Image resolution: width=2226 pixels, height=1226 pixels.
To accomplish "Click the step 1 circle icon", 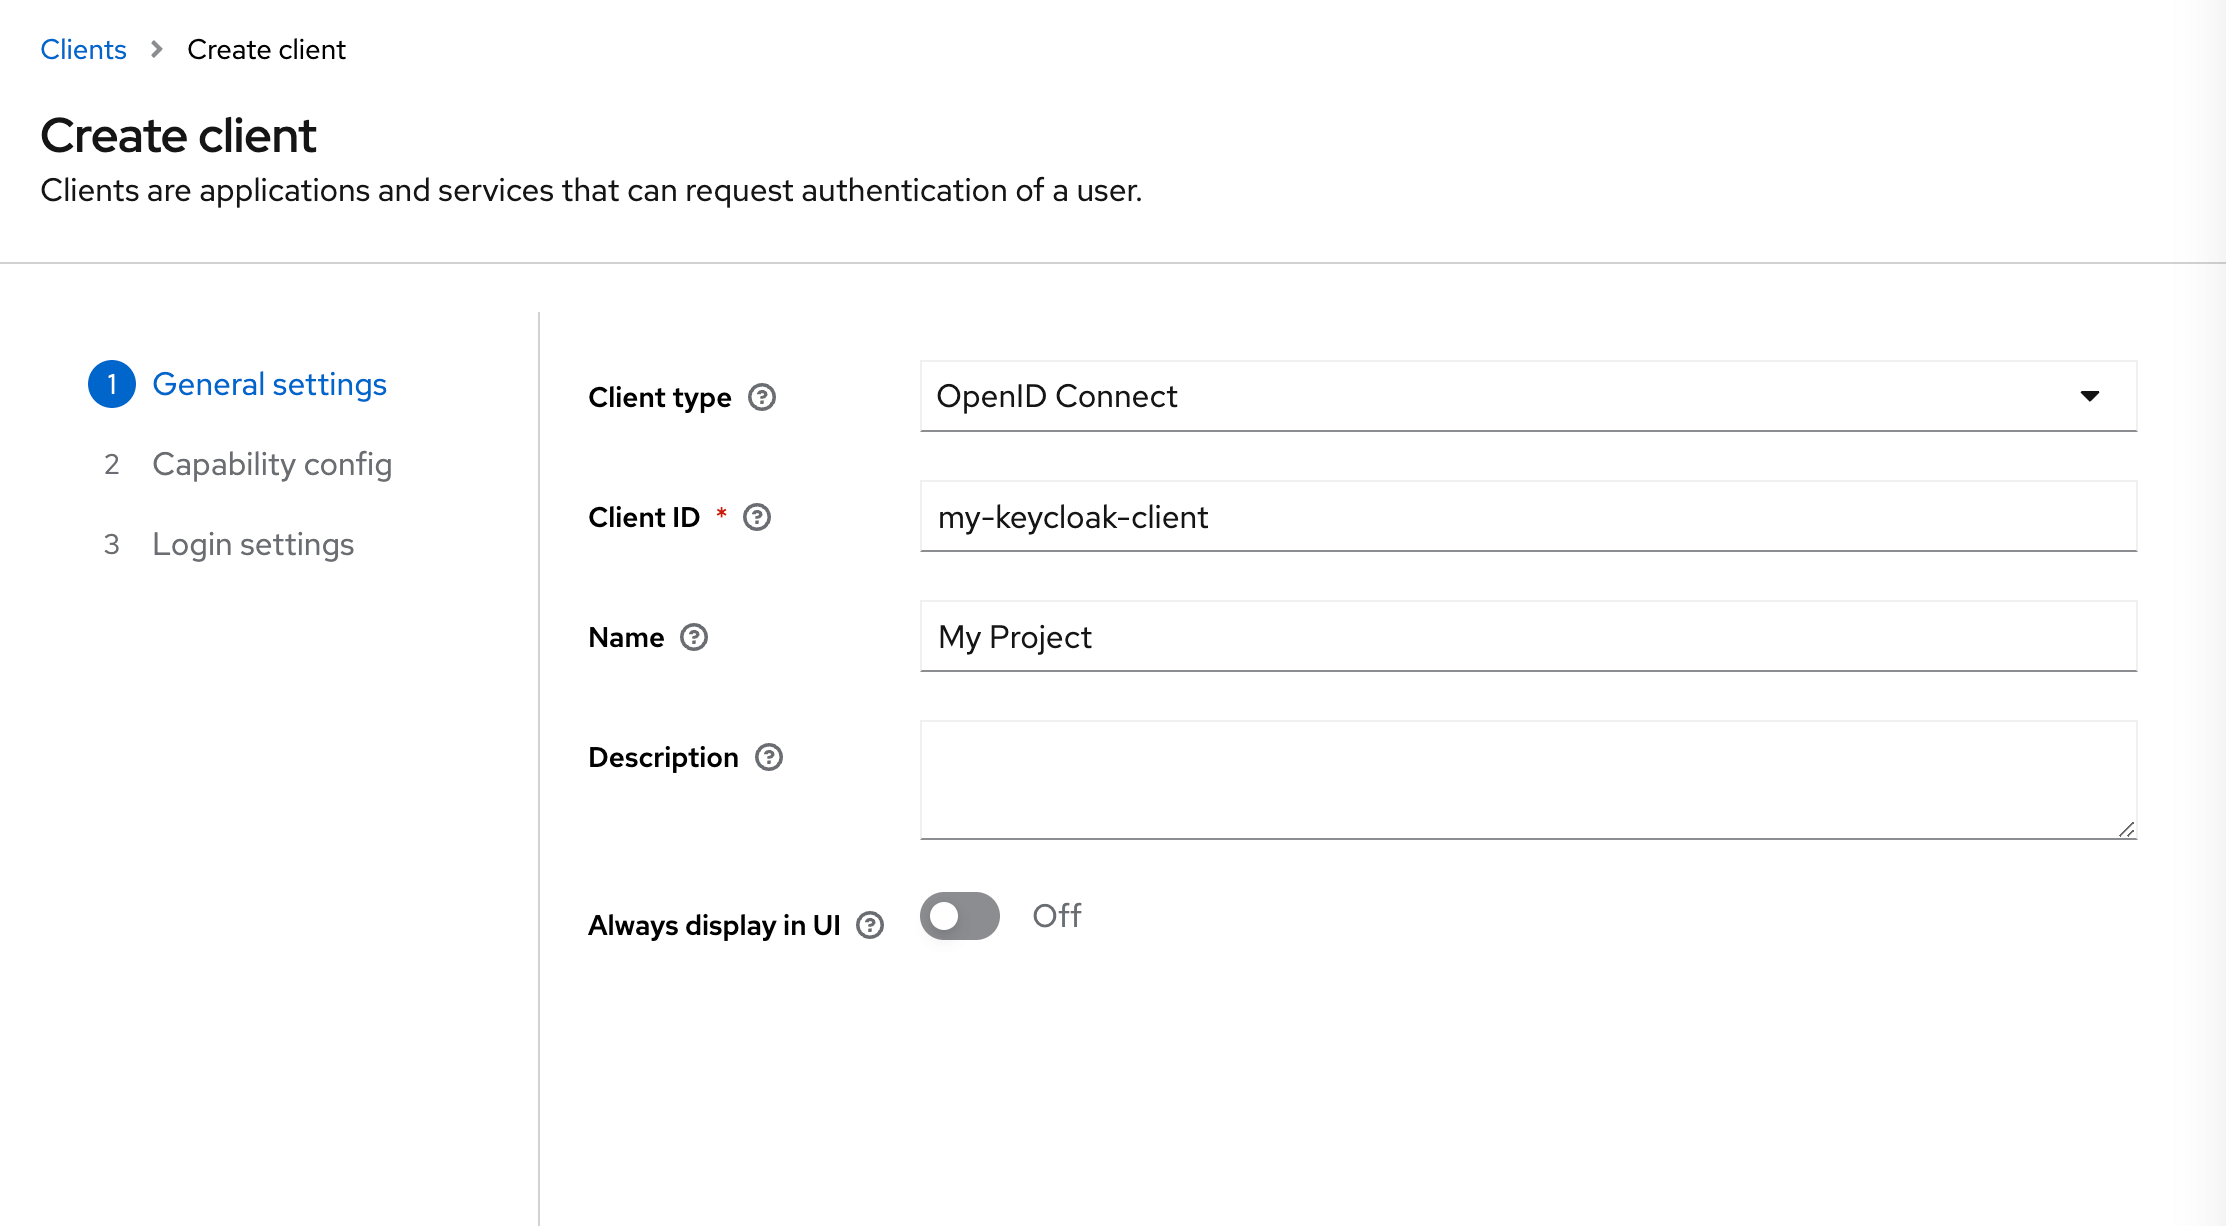I will [x=112, y=384].
